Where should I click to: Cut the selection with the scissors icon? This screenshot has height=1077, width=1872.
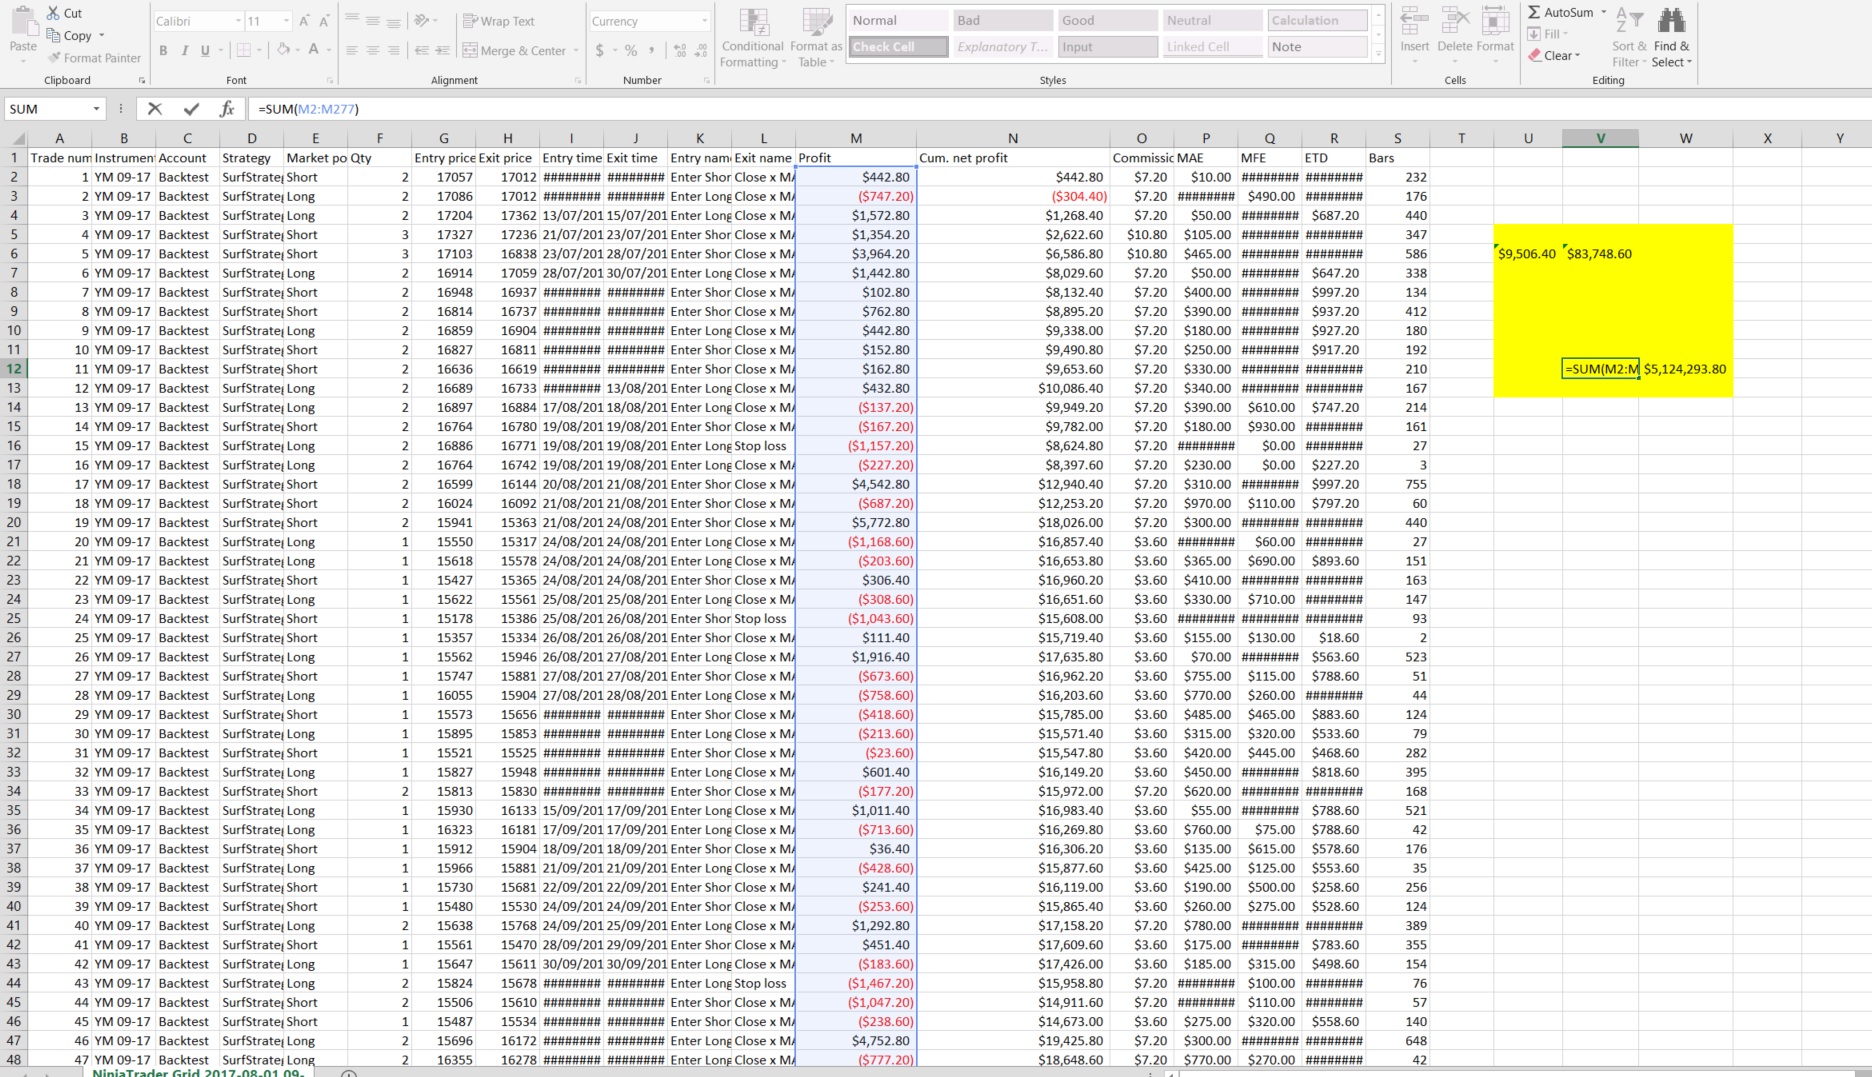54,13
